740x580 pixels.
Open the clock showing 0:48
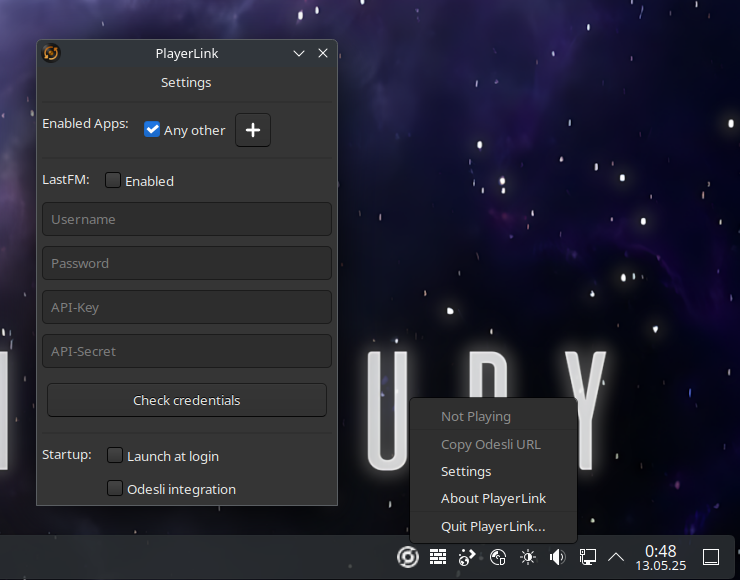point(661,557)
